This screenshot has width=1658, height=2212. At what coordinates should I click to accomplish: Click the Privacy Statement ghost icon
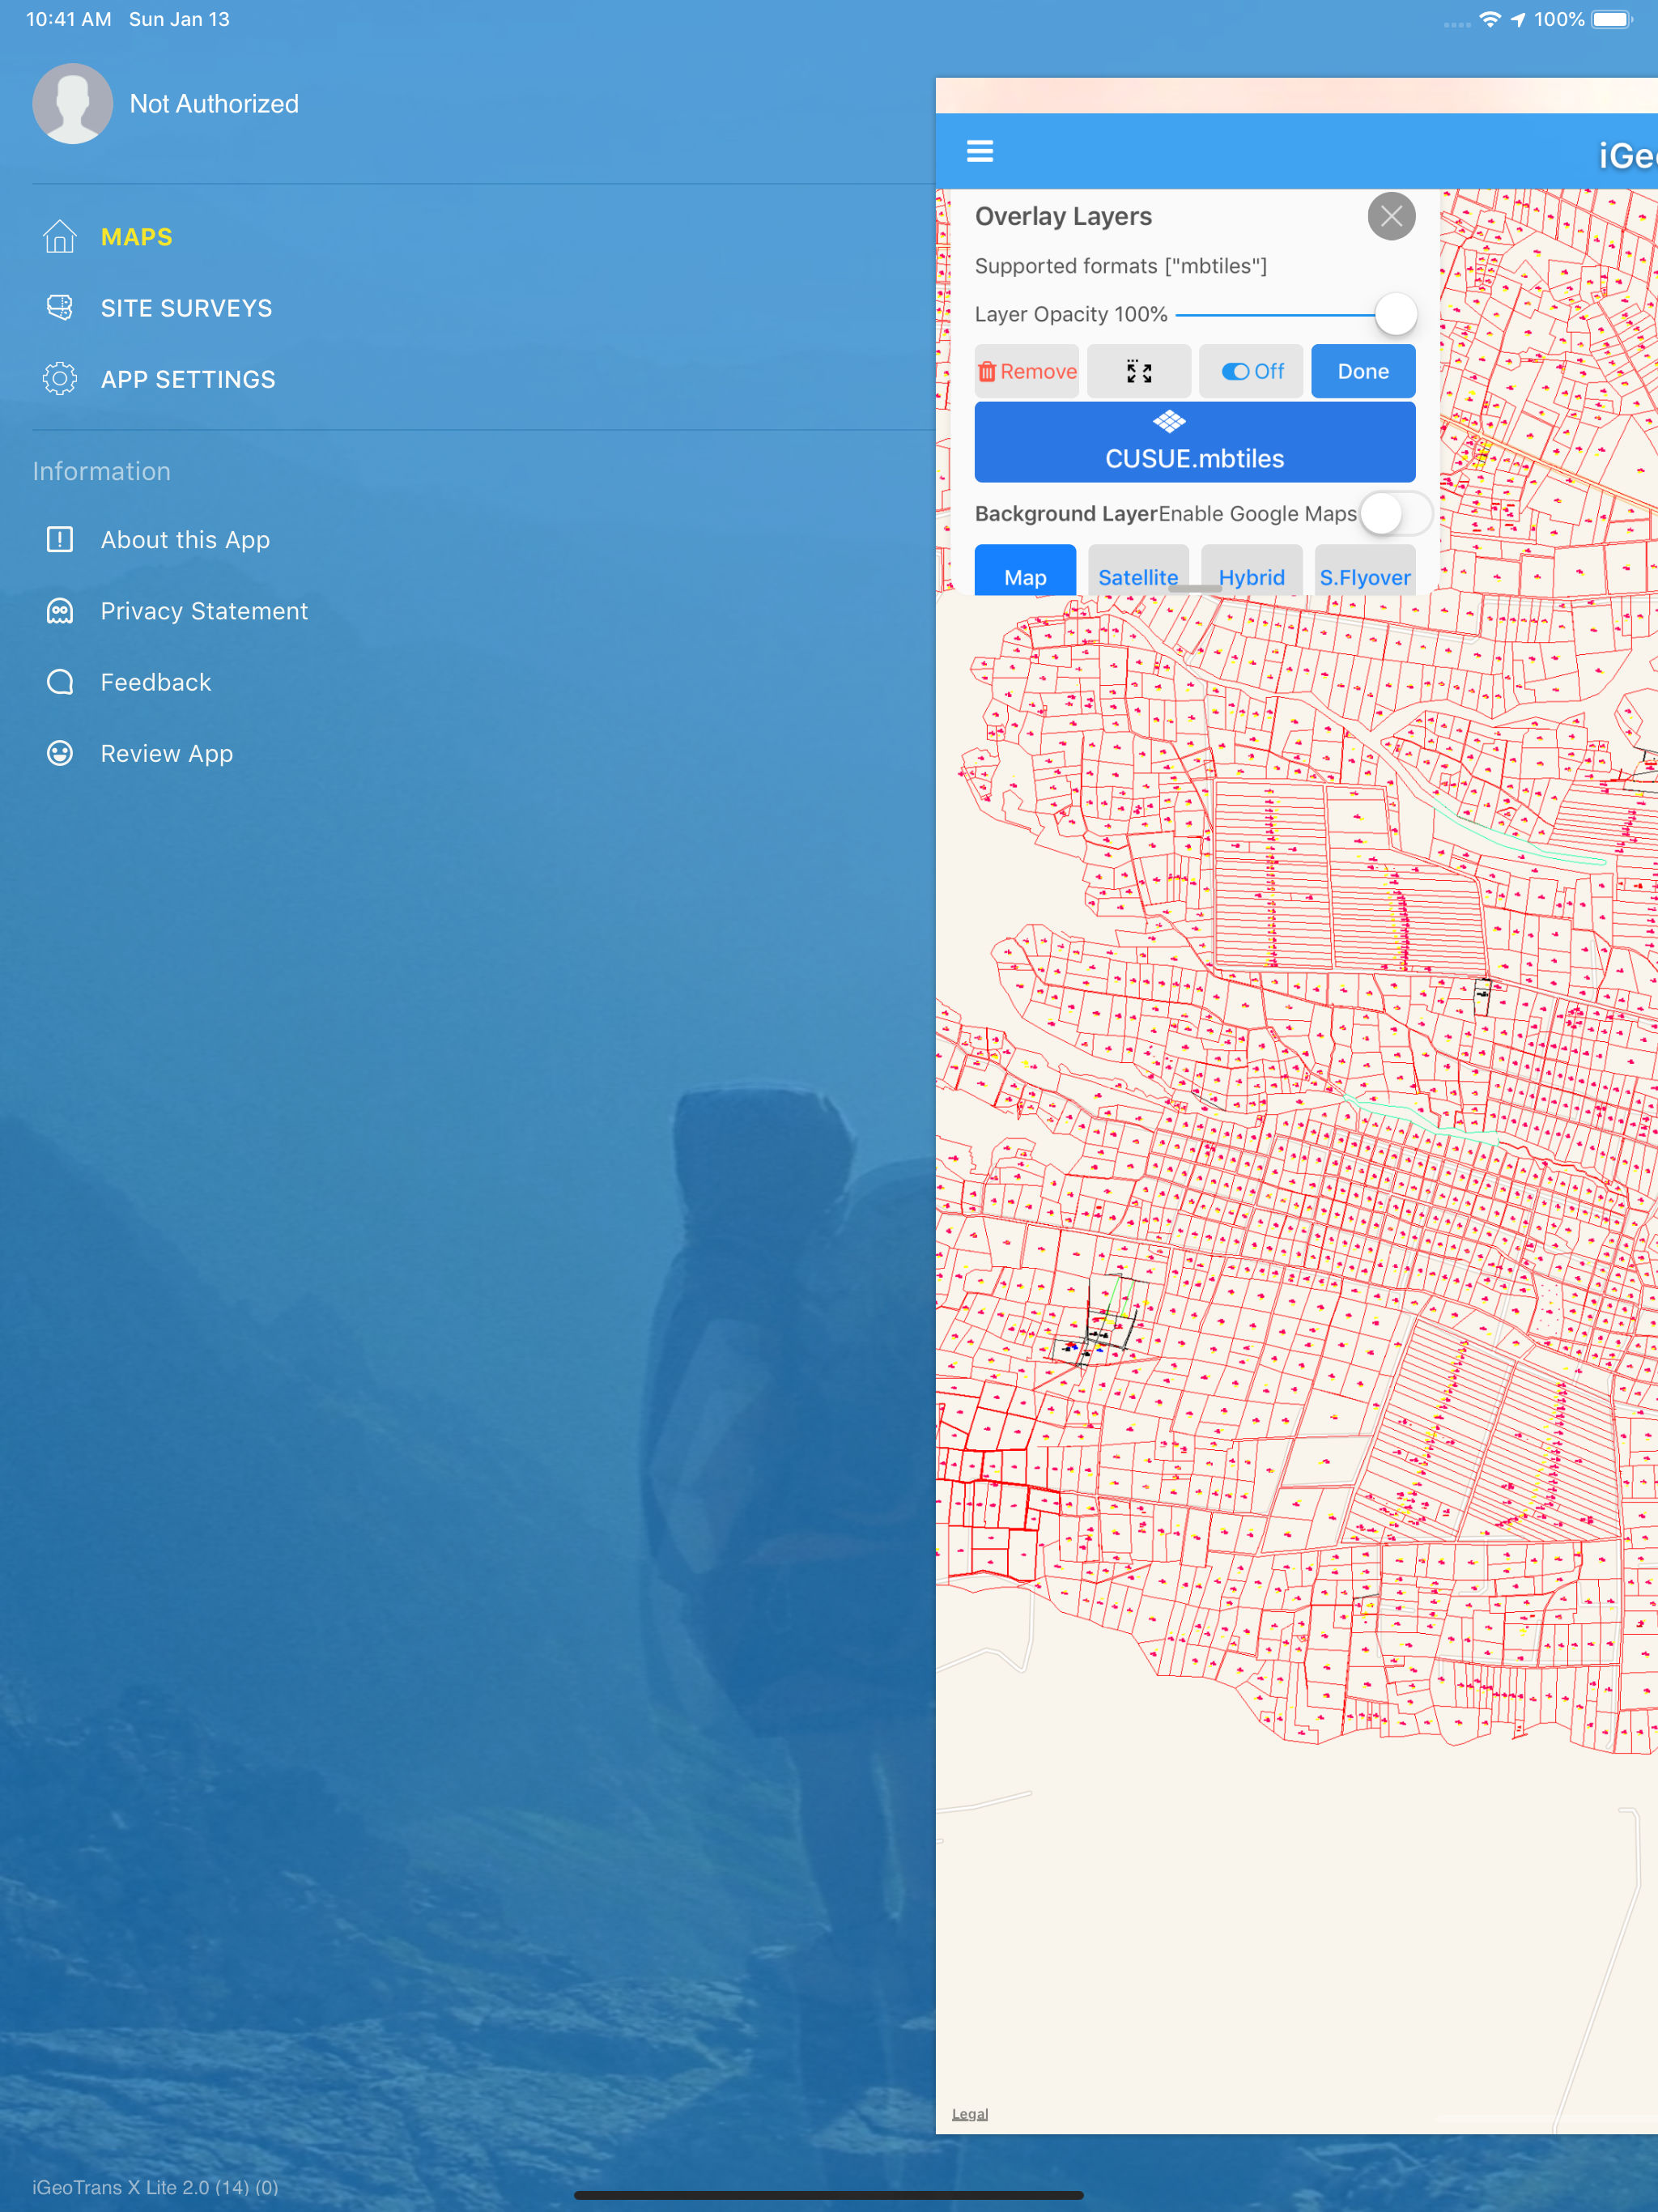59,611
